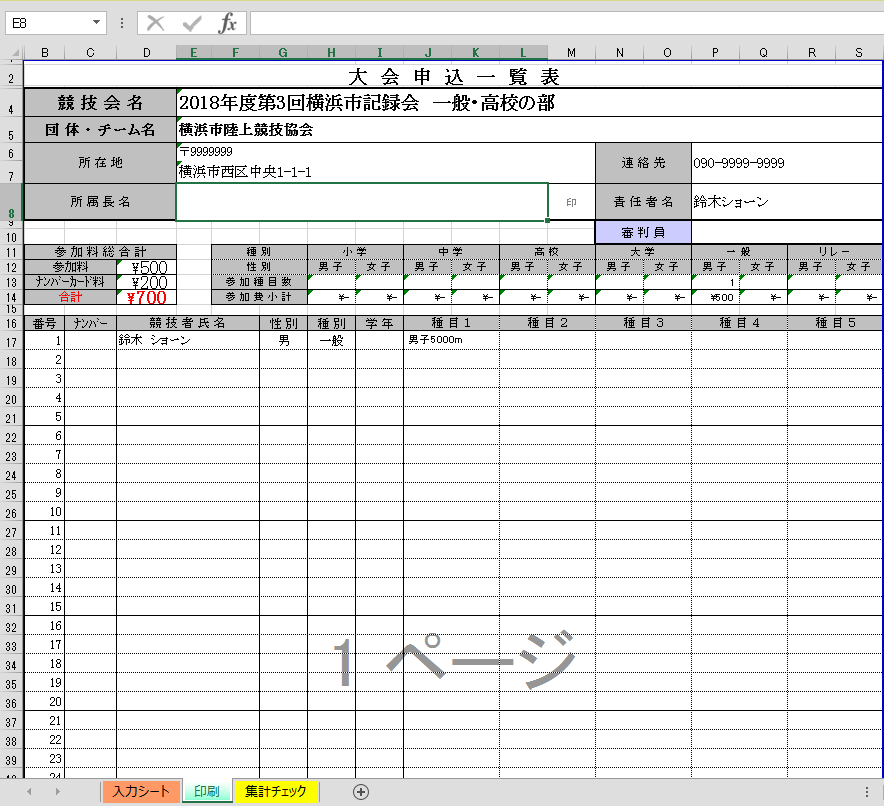Switch to the 入力シート sheet tab
Screen dimensions: 884x806
coord(141,791)
